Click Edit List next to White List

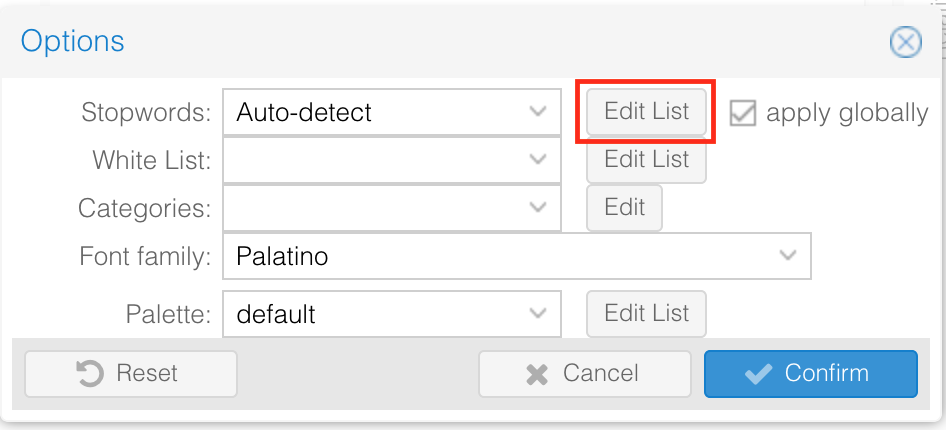[646, 159]
